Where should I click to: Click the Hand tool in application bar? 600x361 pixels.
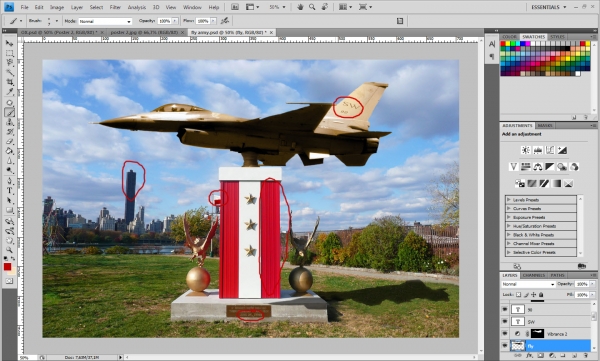(300, 7)
